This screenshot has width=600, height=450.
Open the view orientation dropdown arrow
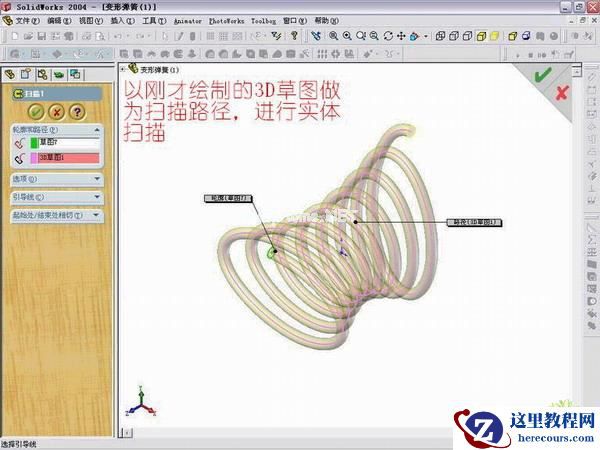426,36
